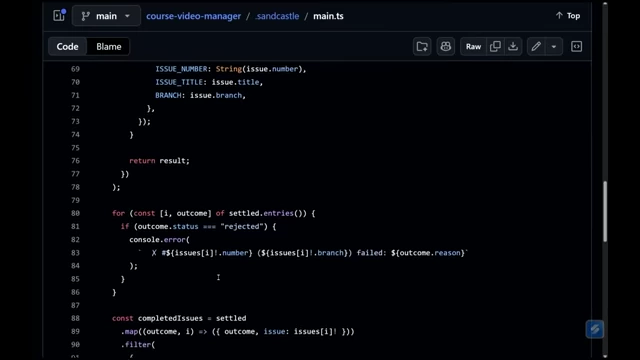This screenshot has height=360, width=640.
Task: Jump to Top of file
Action: point(568,16)
